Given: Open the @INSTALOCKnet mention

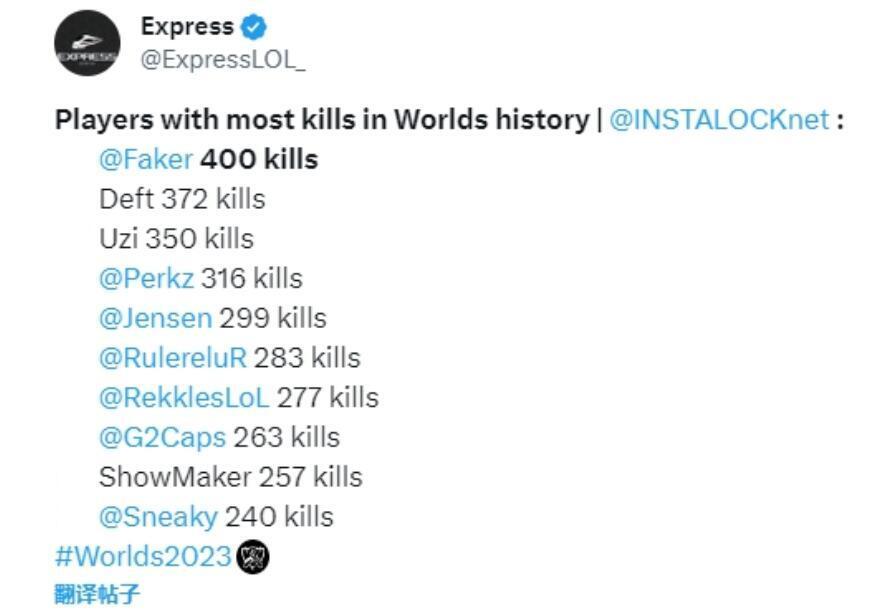Looking at the screenshot, I should click(x=720, y=120).
